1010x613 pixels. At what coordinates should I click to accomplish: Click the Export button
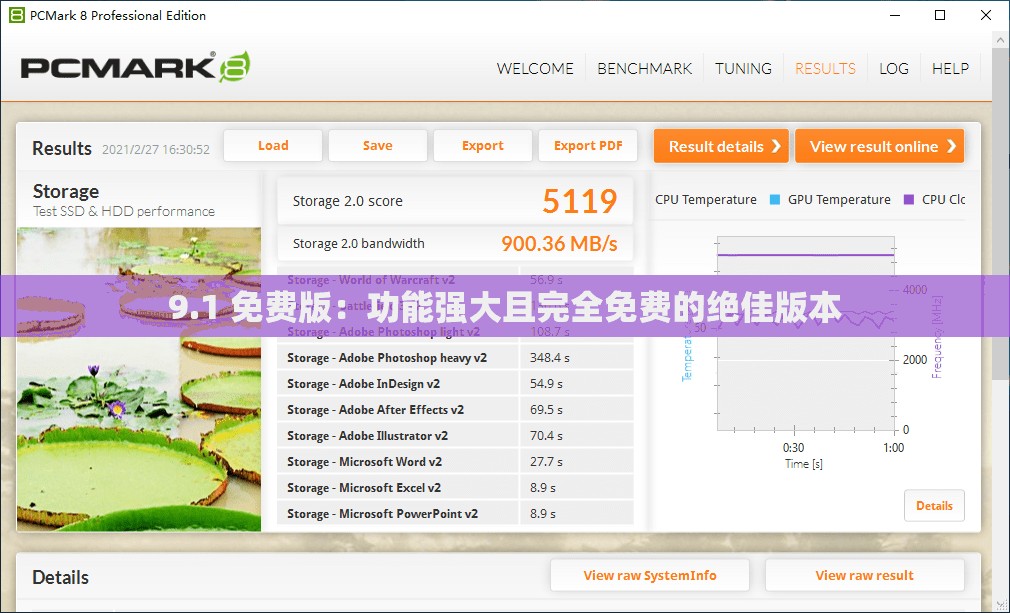[x=482, y=146]
